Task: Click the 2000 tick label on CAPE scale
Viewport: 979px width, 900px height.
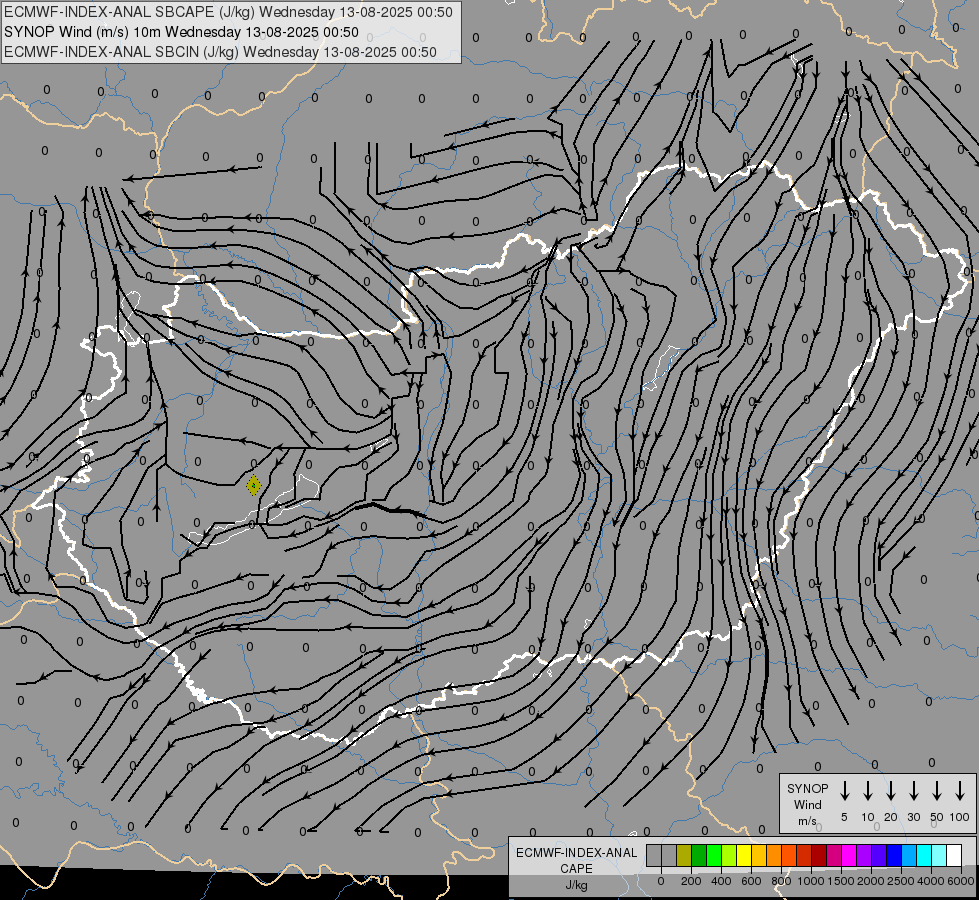Action: (x=871, y=881)
